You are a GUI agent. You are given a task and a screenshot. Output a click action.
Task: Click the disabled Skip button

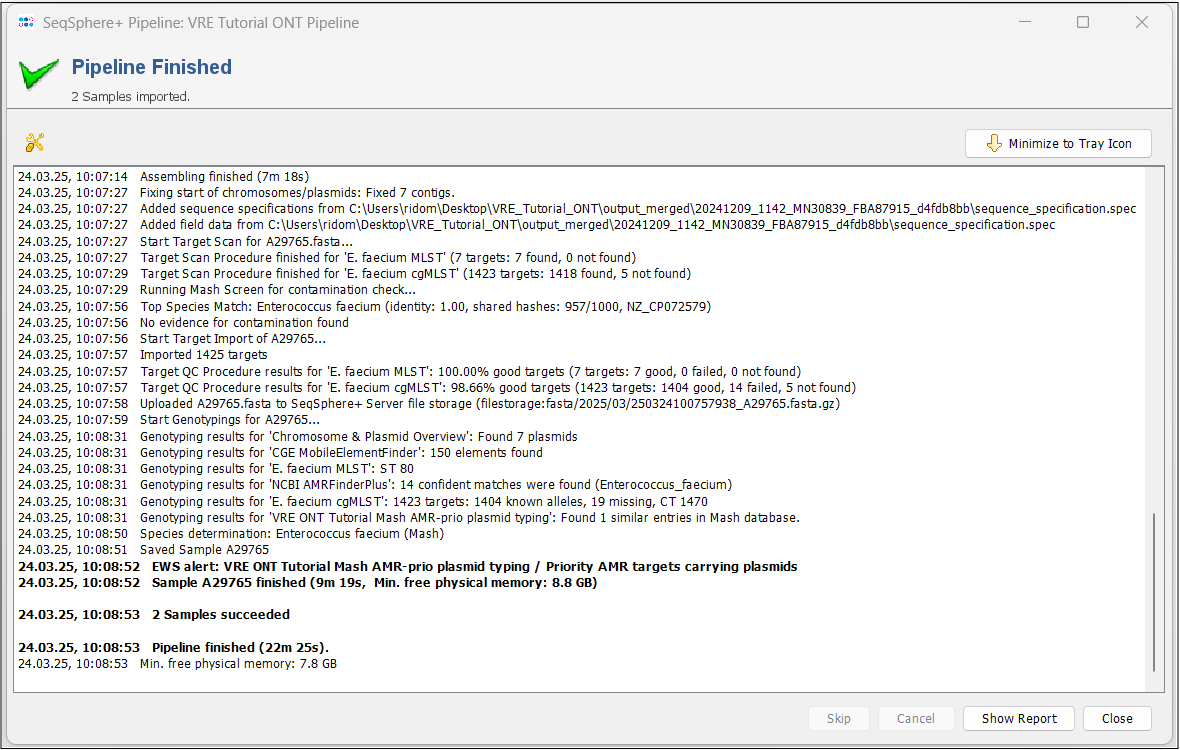(839, 718)
